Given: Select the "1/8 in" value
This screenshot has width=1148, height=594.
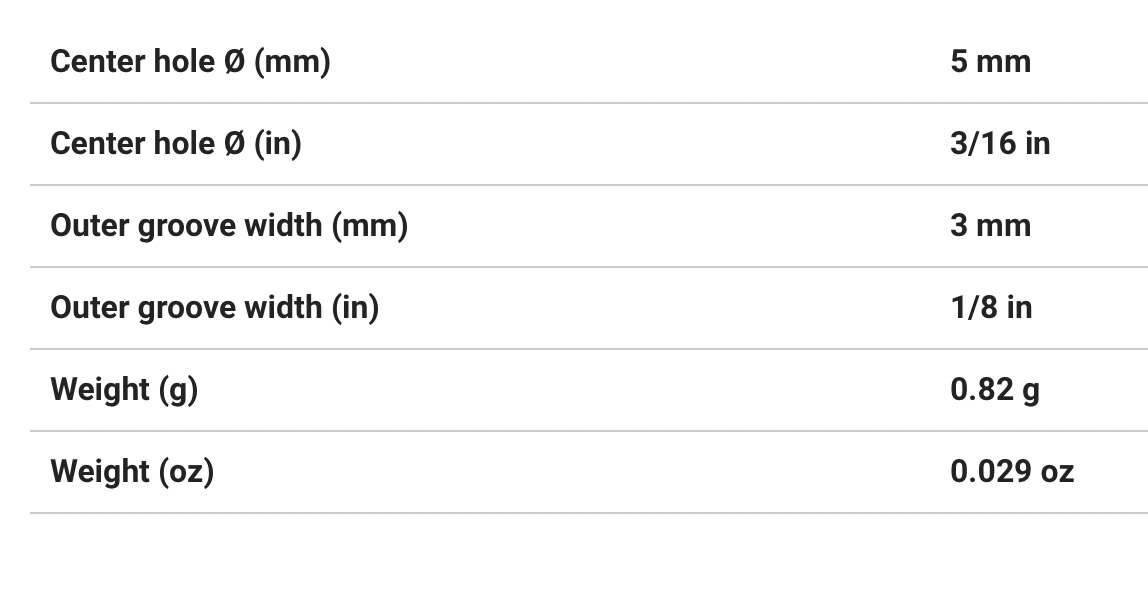Looking at the screenshot, I should pyautogui.click(x=991, y=308).
